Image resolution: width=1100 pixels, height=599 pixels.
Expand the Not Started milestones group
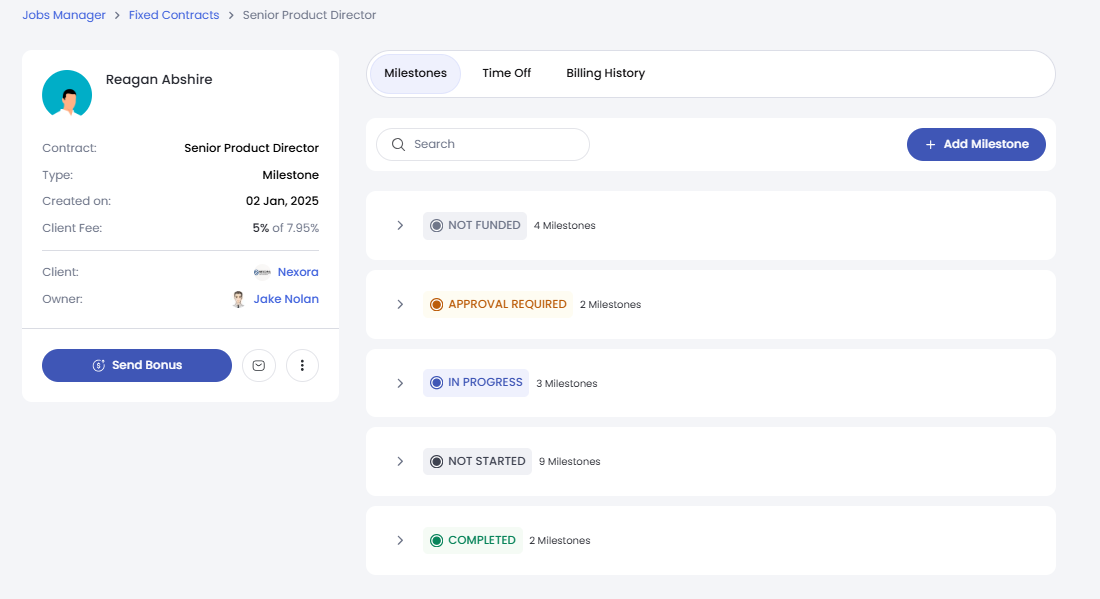[400, 461]
